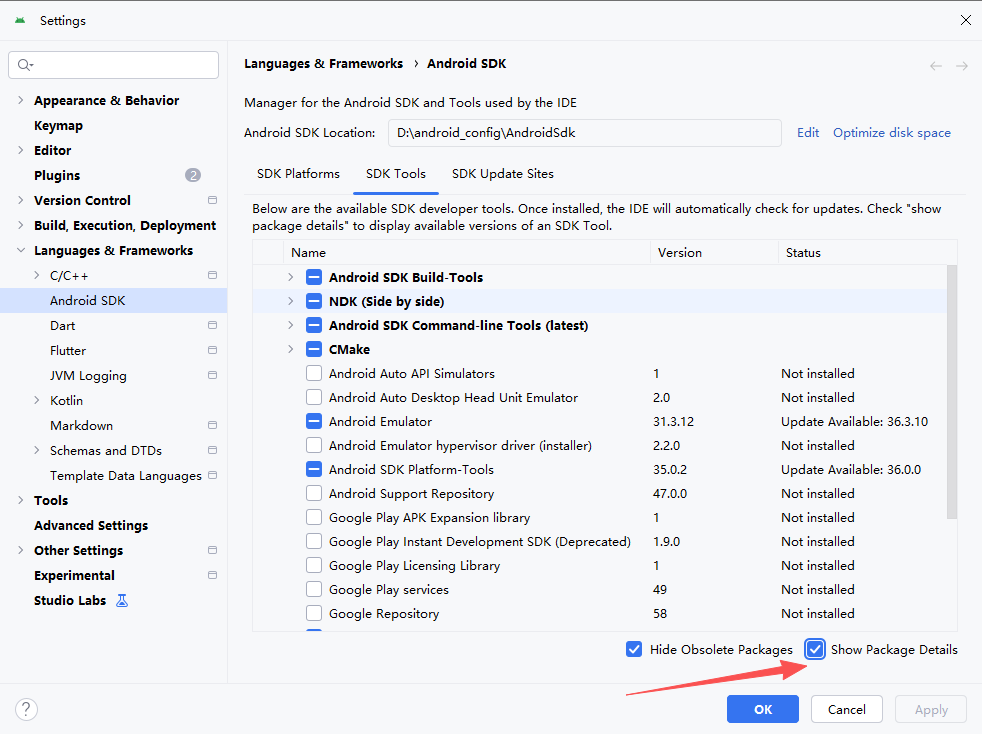Click project-level icon beside Version Control
The width and height of the screenshot is (982, 734).
tap(212, 200)
